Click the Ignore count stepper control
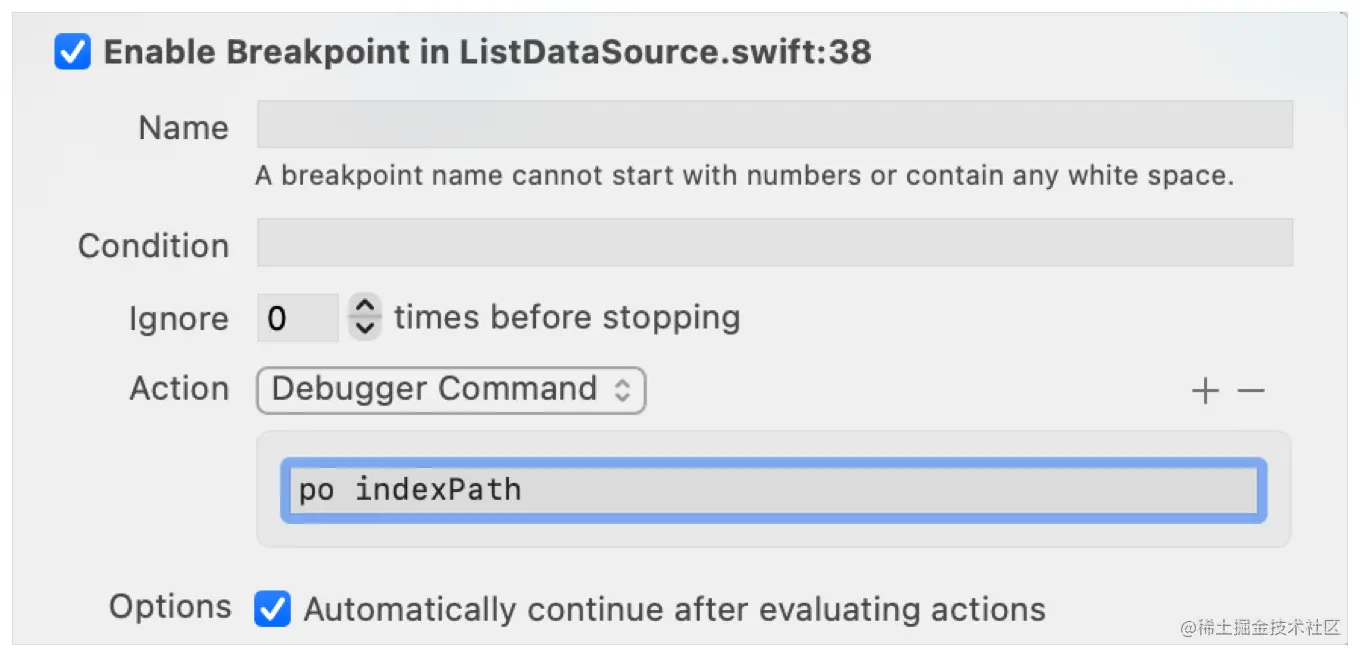Screen dimensions: 1360x657 point(364,317)
